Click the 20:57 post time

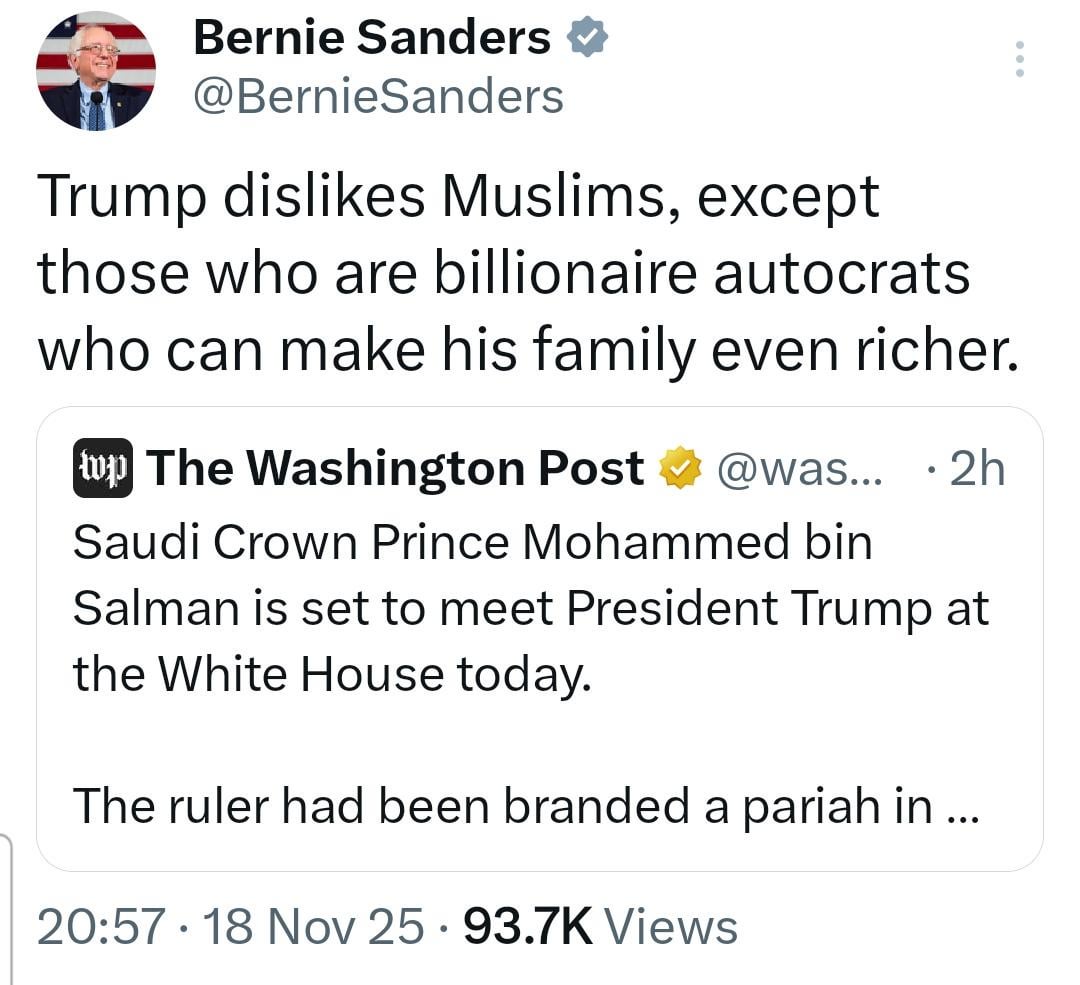99,926
